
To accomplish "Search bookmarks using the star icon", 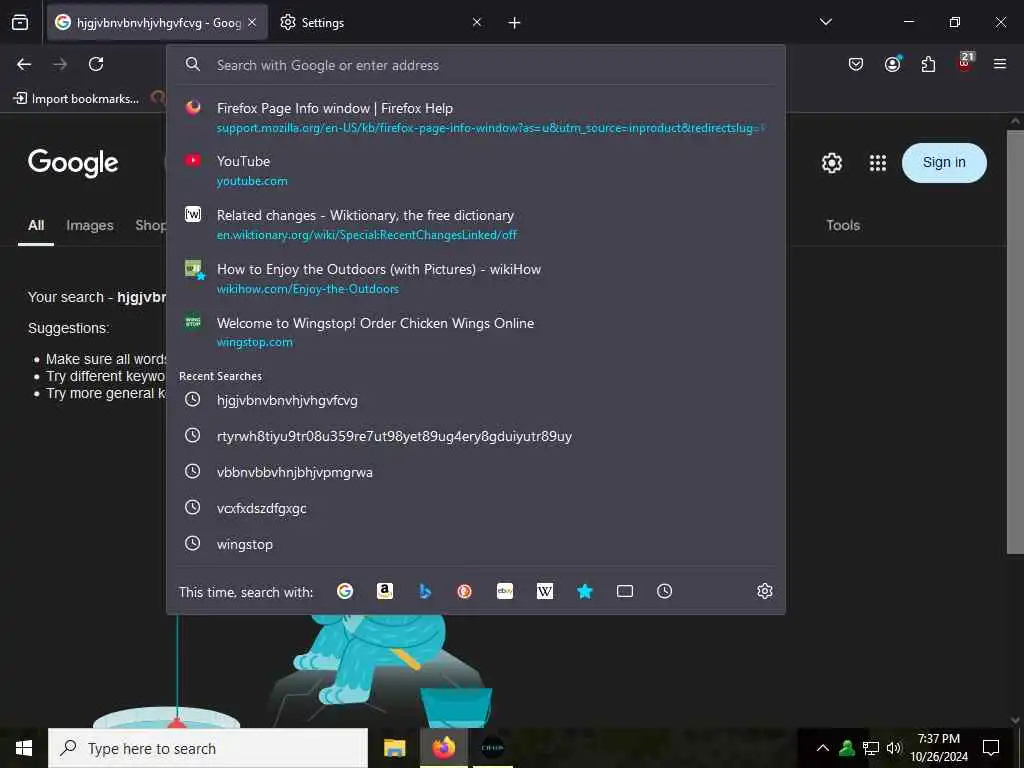I will click(584, 591).
